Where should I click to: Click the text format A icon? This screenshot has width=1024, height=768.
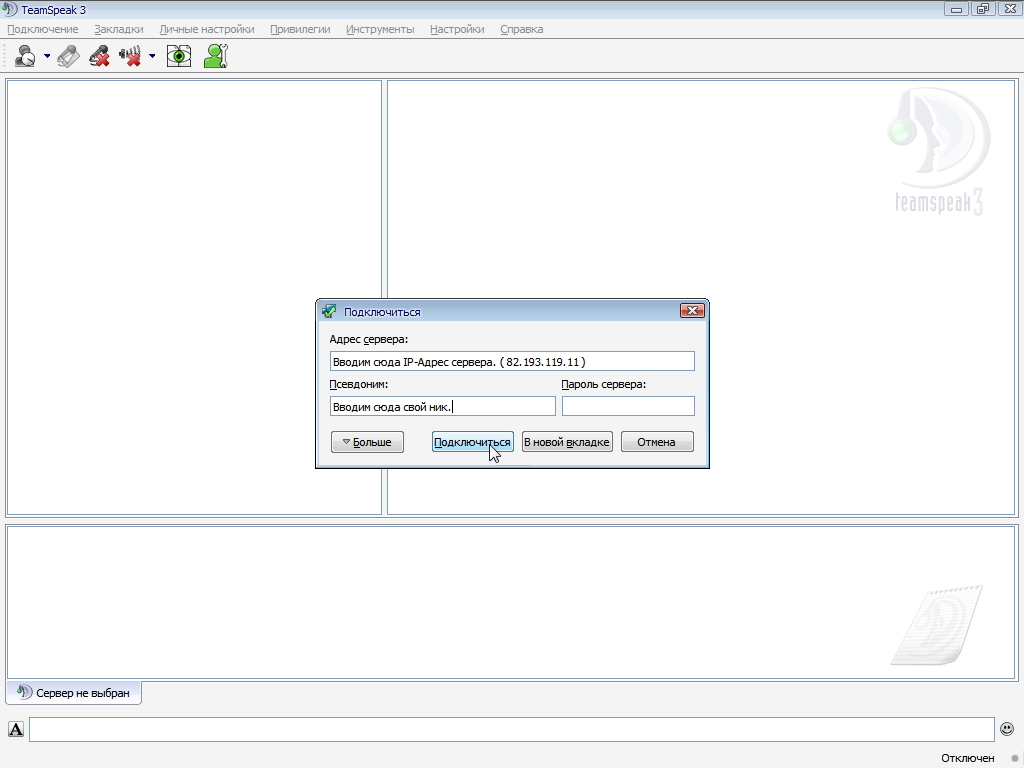point(16,729)
